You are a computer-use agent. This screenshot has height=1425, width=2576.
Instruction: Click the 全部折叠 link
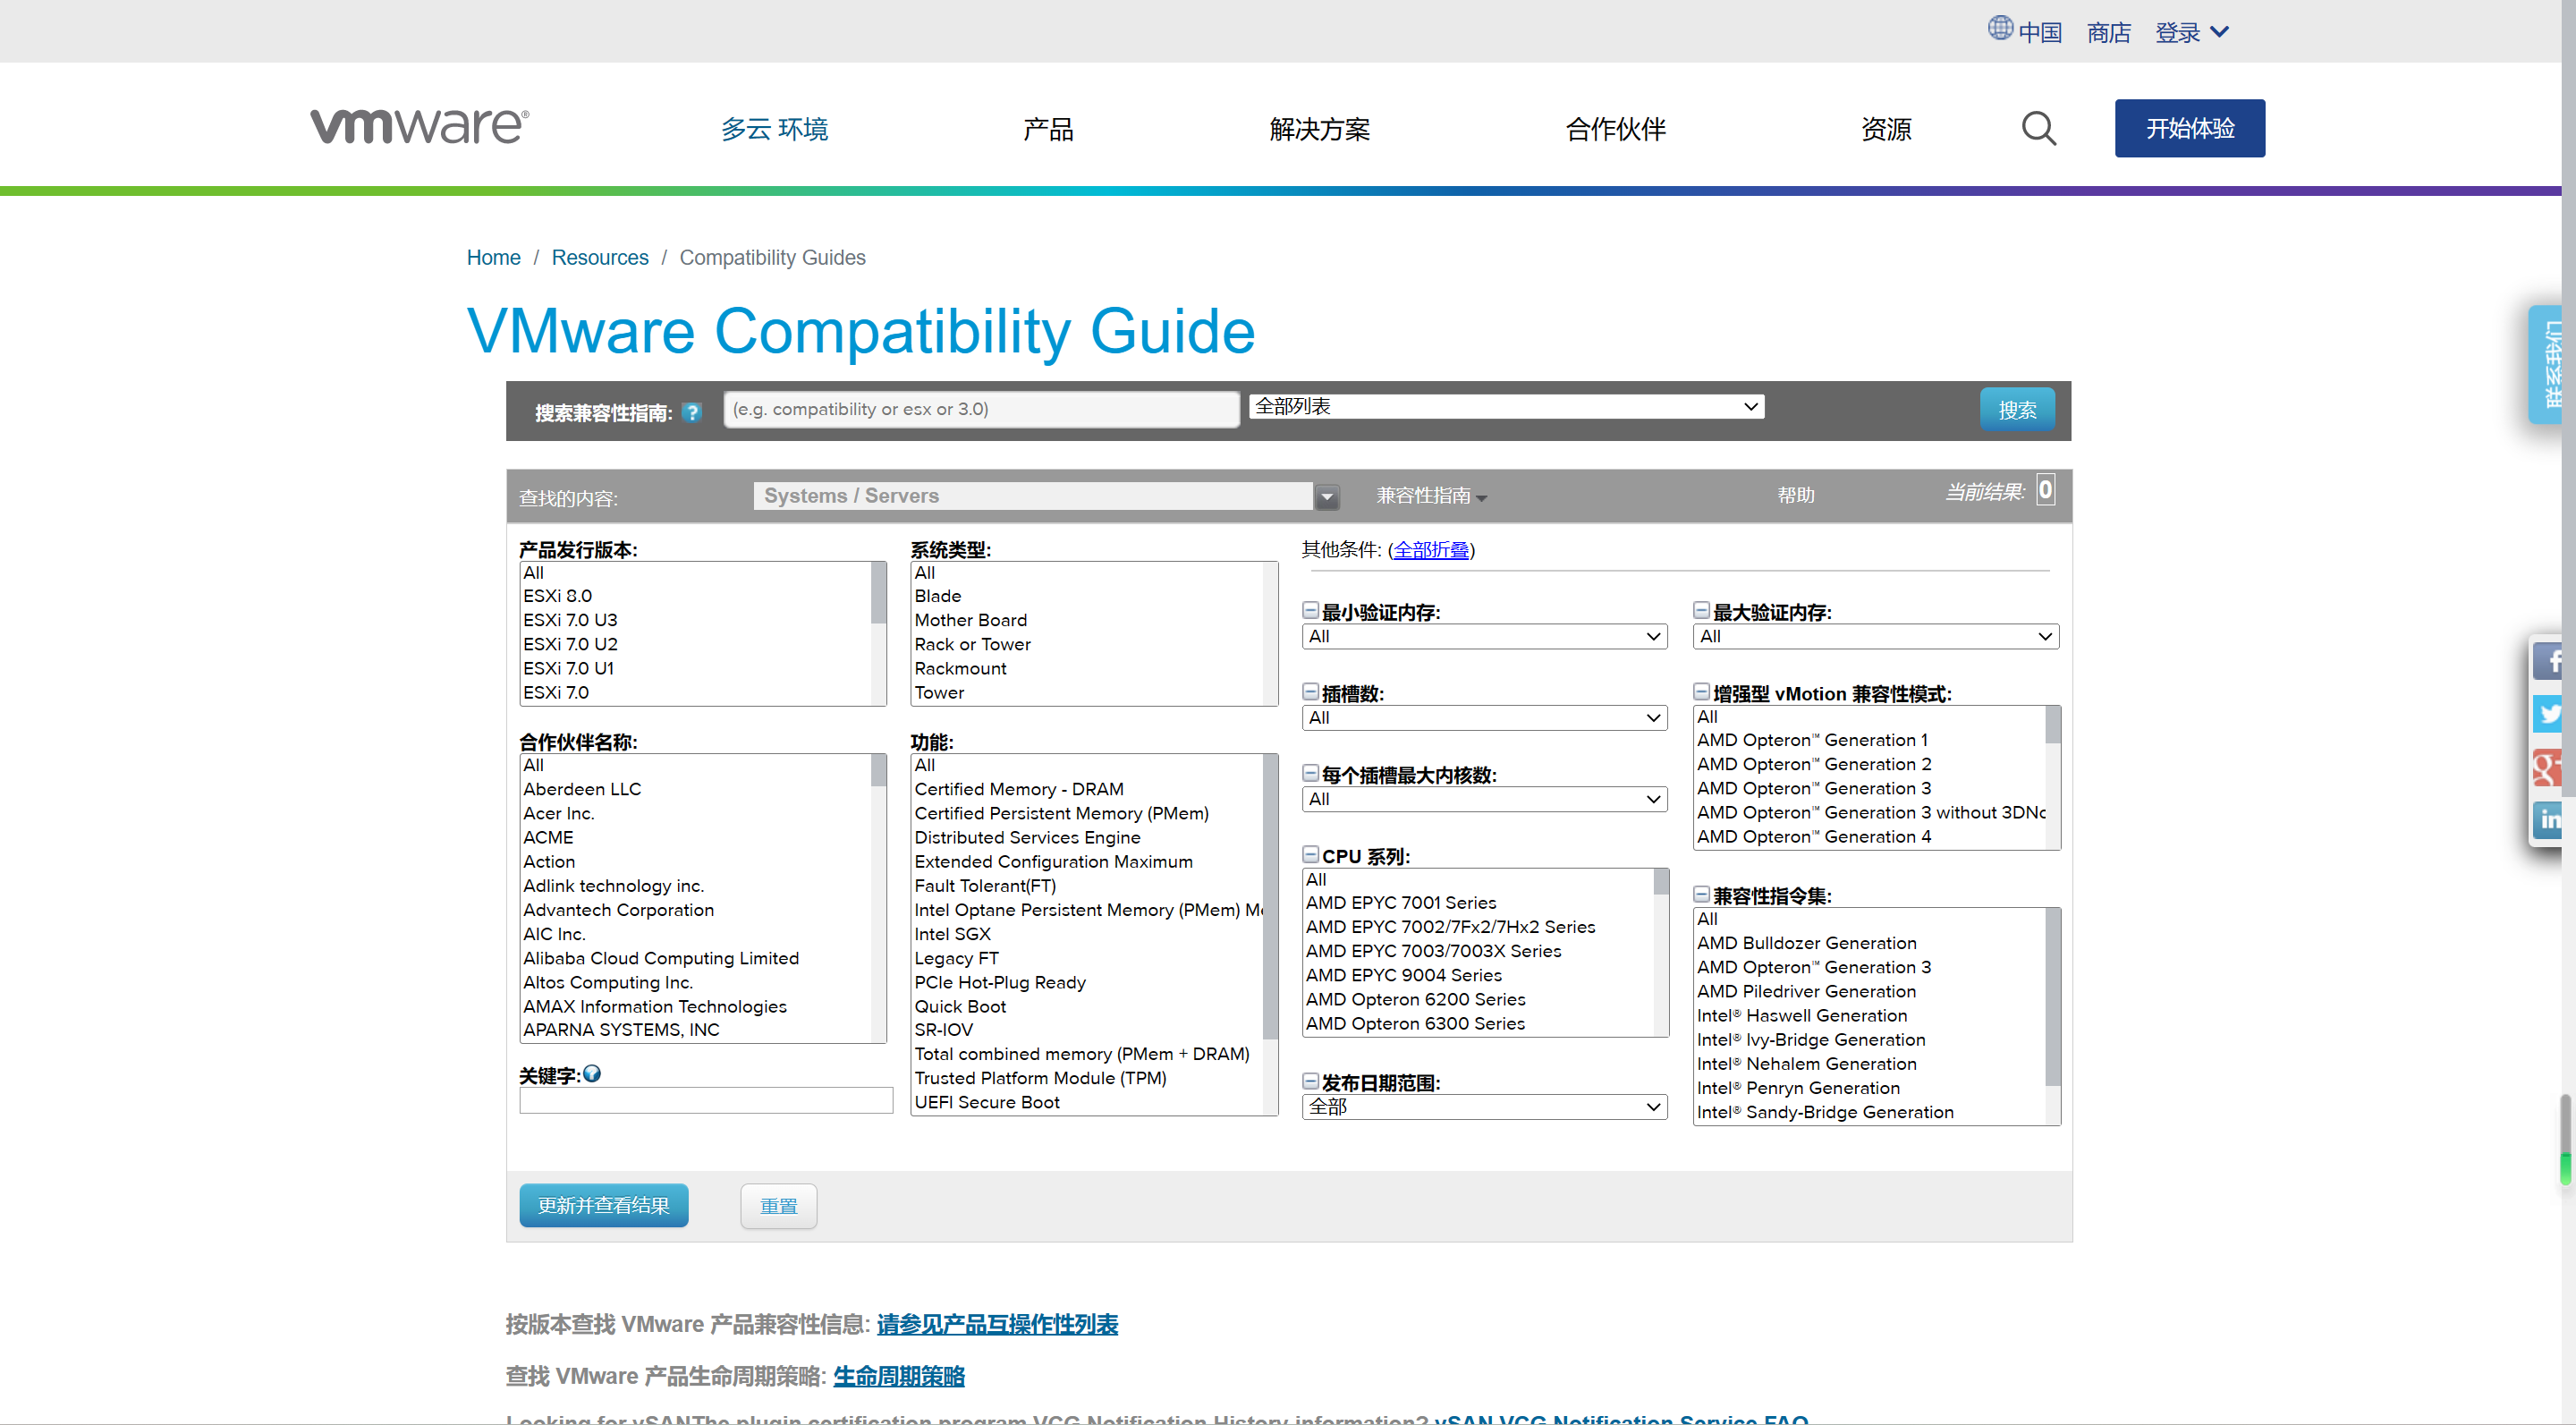tap(1431, 550)
